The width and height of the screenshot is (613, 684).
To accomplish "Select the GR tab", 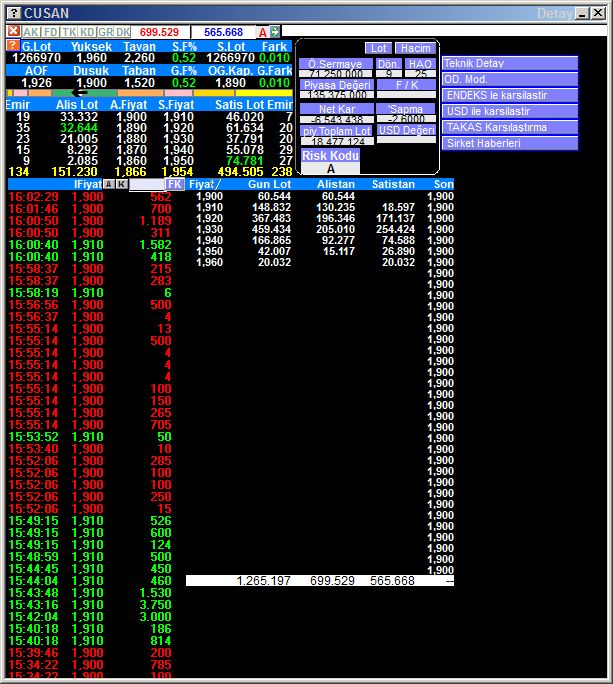I will 106,32.
